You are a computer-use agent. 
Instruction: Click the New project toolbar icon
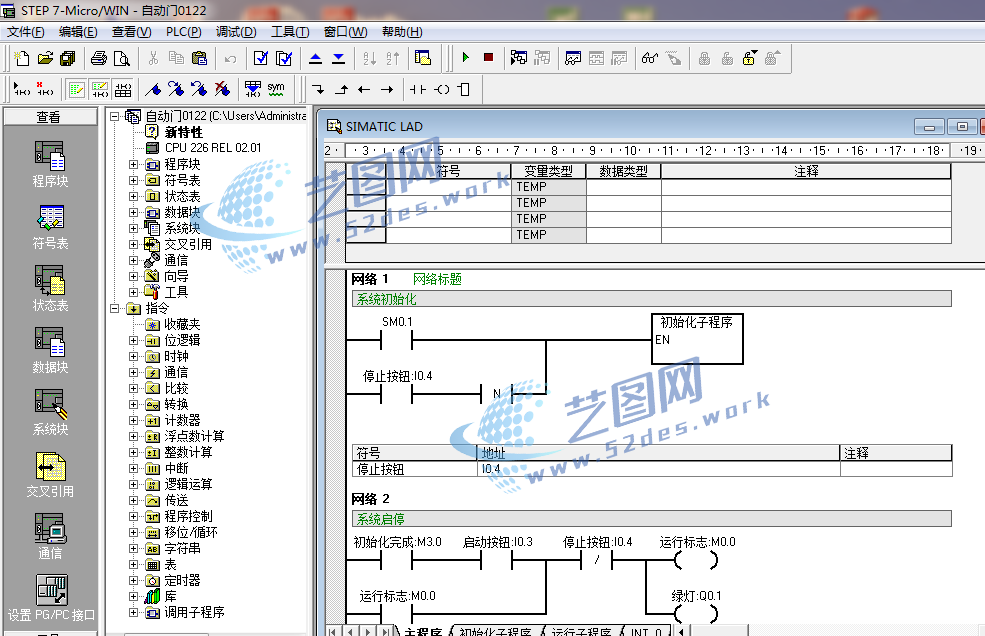click(x=22, y=58)
